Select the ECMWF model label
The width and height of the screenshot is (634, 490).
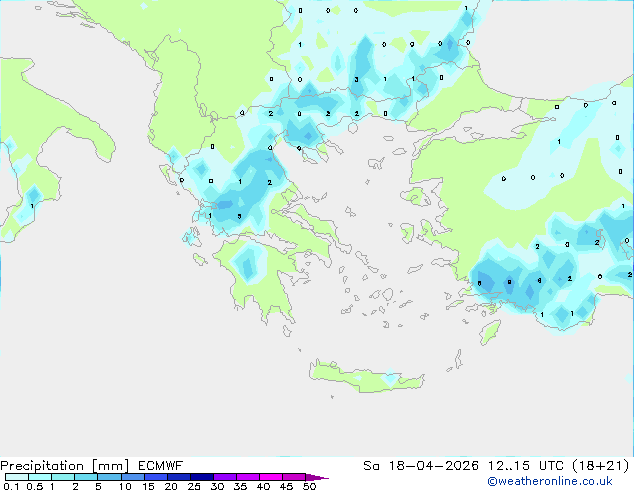coord(161,466)
